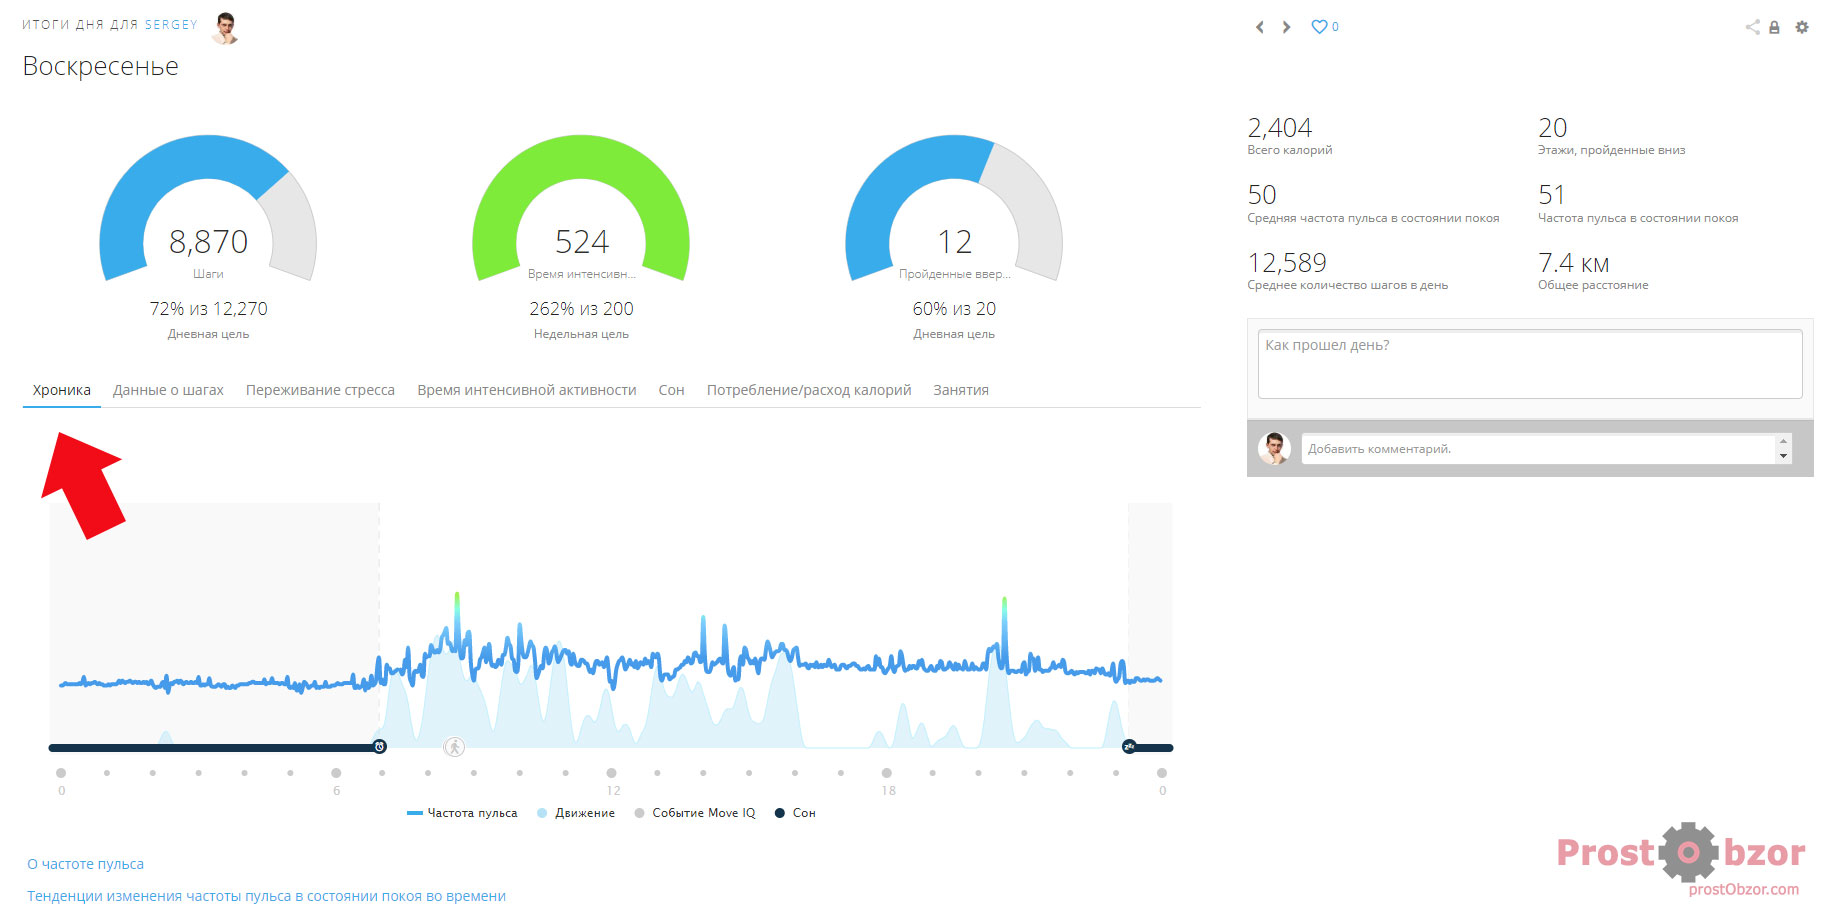Open resting heart rate trends link

pos(266,896)
